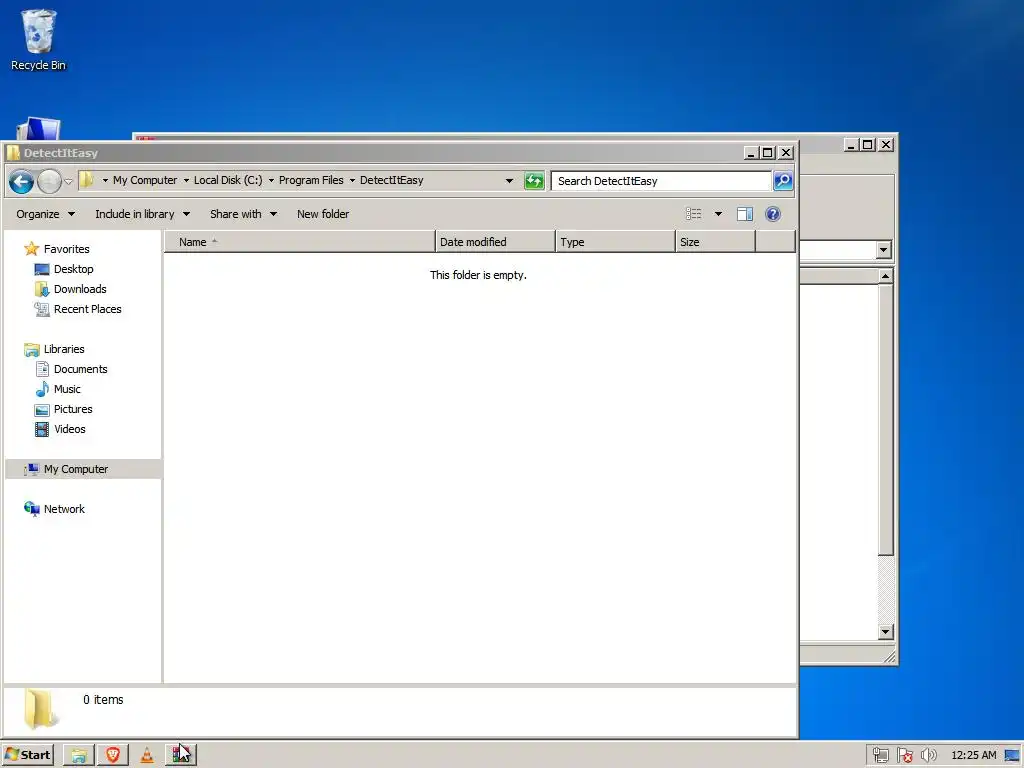Screen dimensions: 1024x768
Task: Click the Network globe icon
Action: point(31,509)
